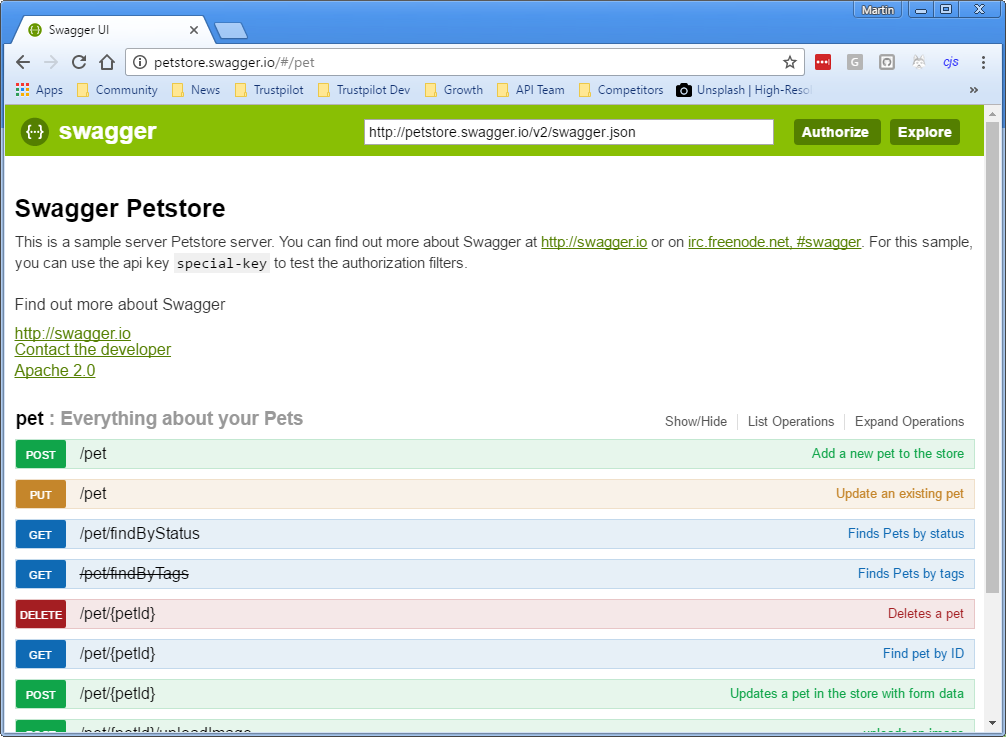Bookmark this page with the star icon
1006x737 pixels.
pyautogui.click(x=790, y=62)
